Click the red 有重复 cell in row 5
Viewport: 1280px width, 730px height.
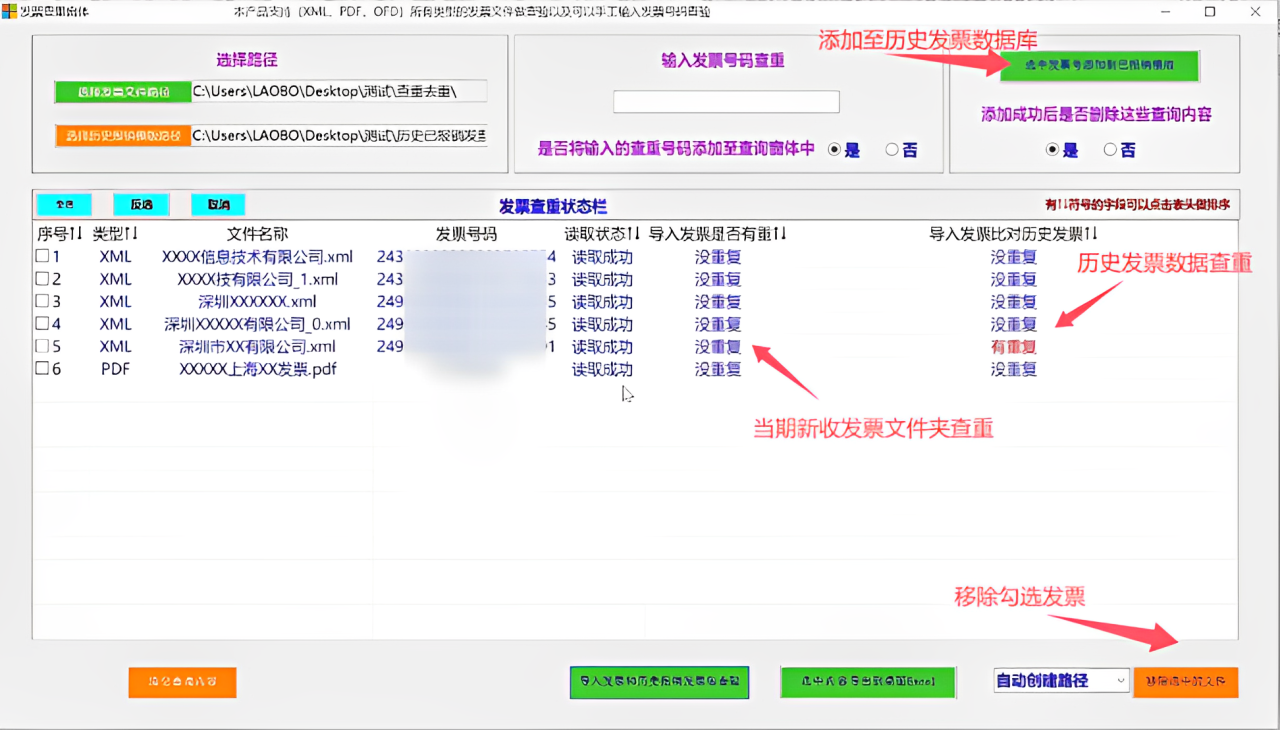[1014, 346]
